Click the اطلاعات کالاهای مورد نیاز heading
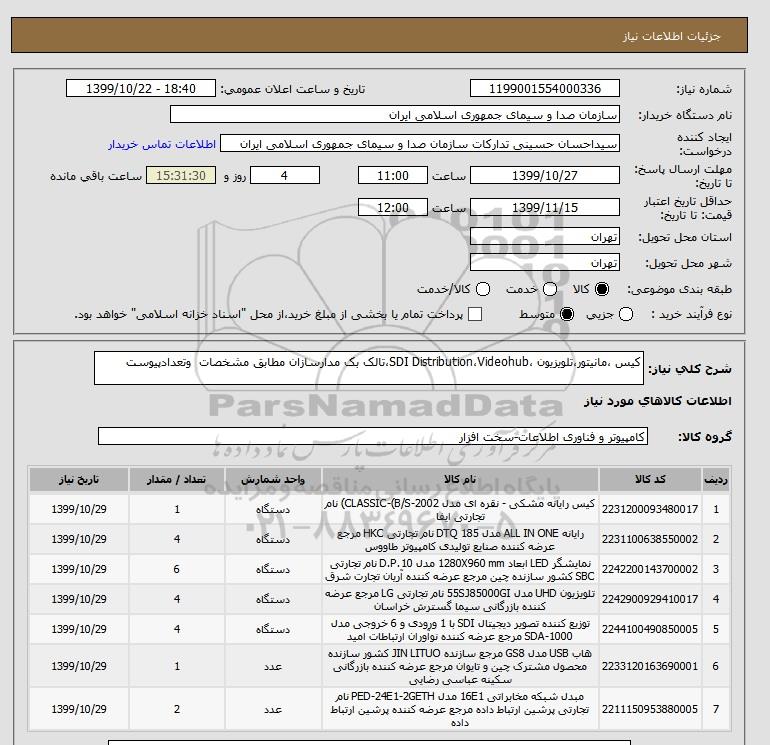The image size is (770, 745). (x=658, y=402)
